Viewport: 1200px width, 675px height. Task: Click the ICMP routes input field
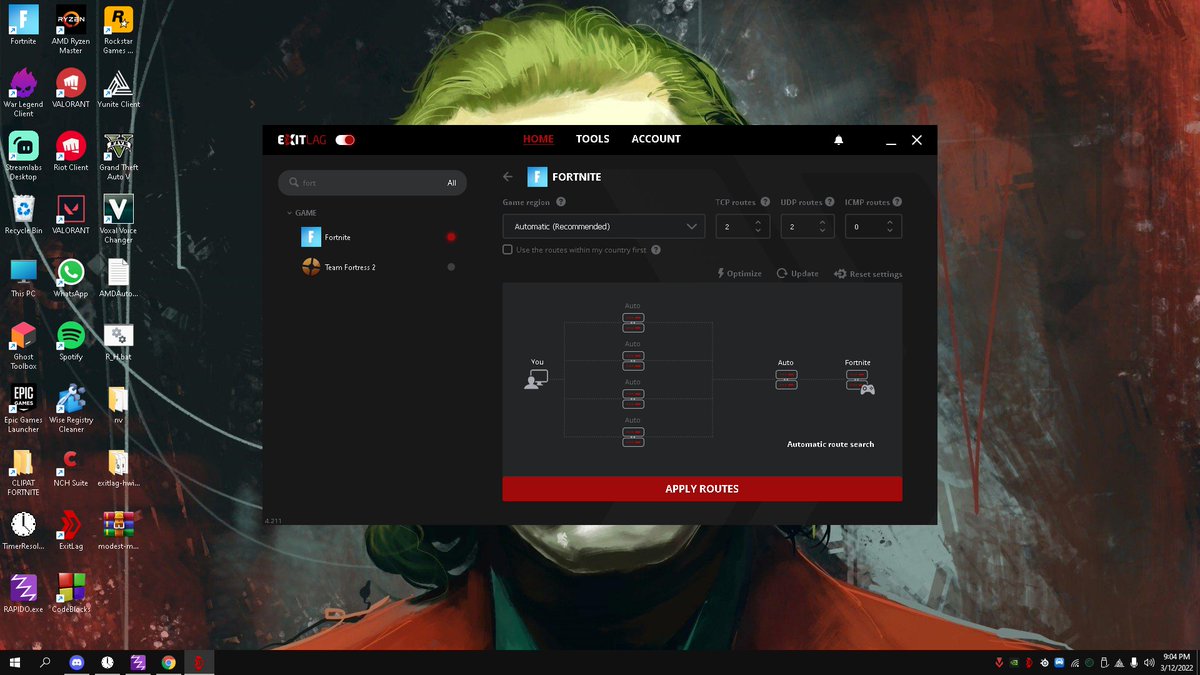(873, 227)
